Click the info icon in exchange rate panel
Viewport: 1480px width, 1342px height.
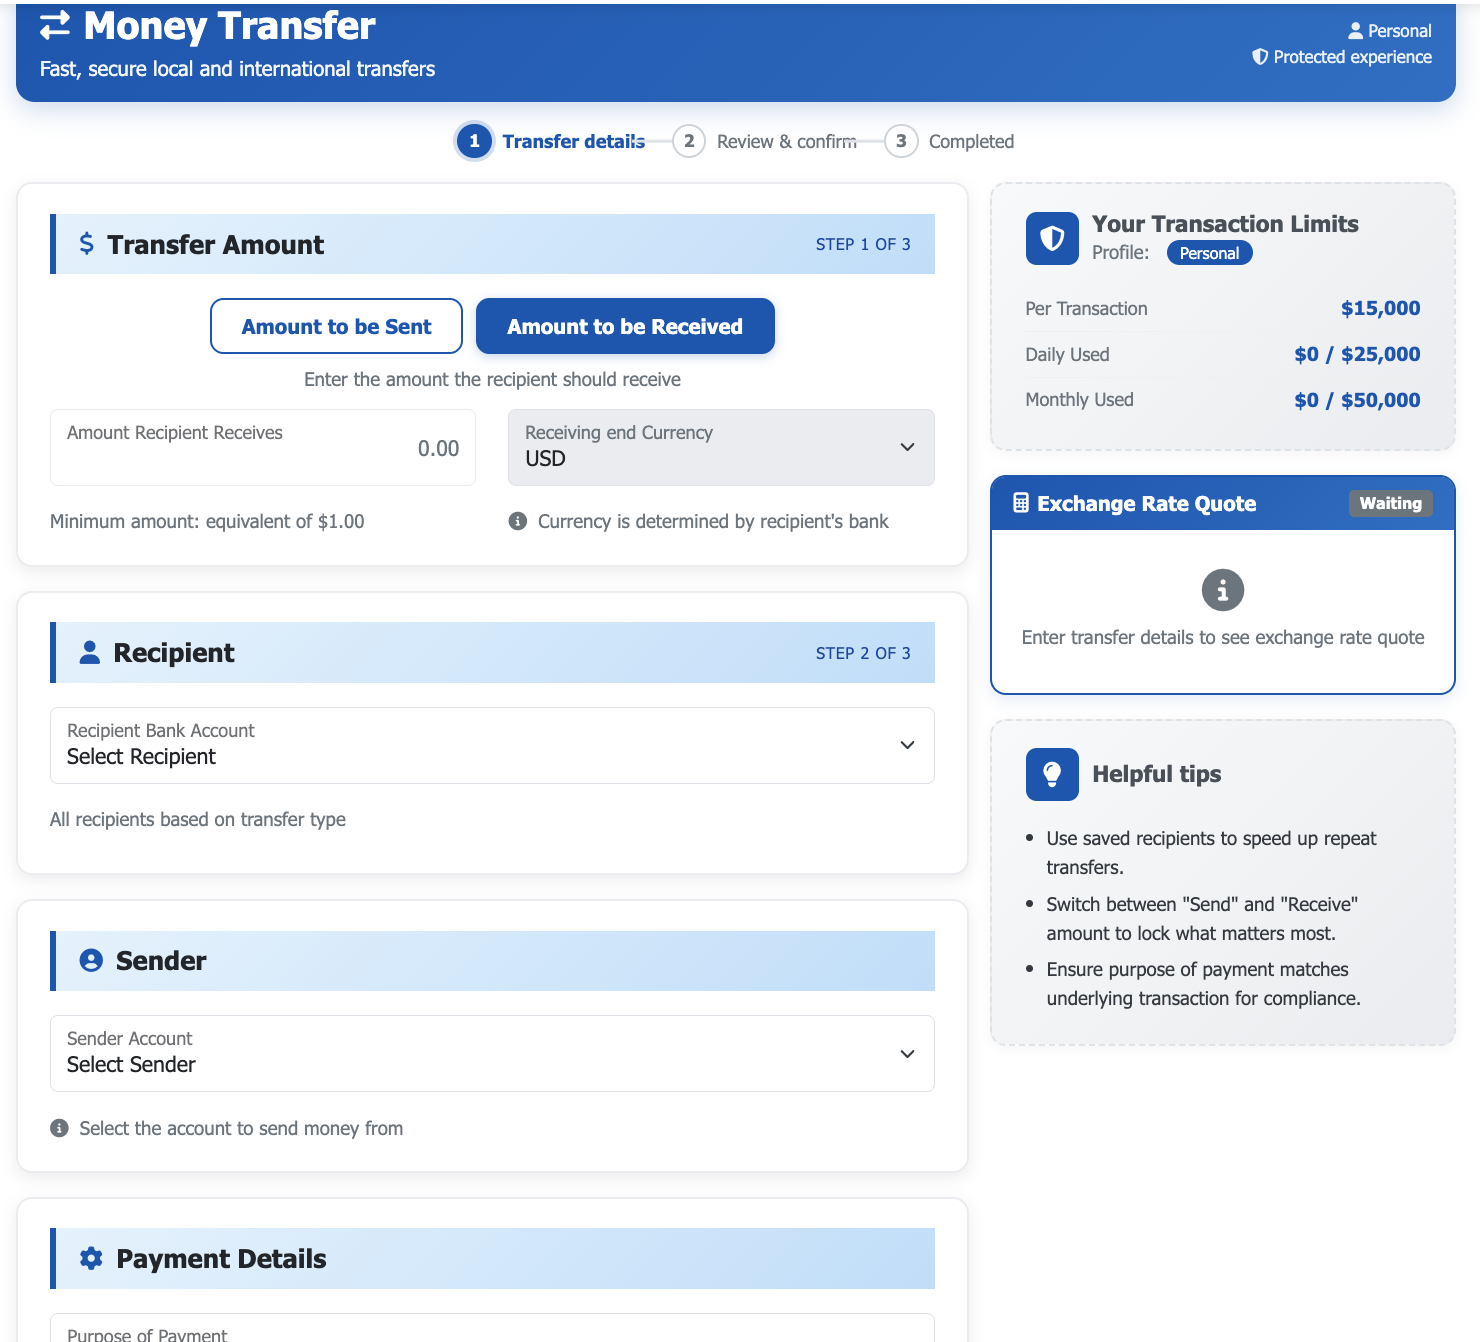(x=1222, y=590)
